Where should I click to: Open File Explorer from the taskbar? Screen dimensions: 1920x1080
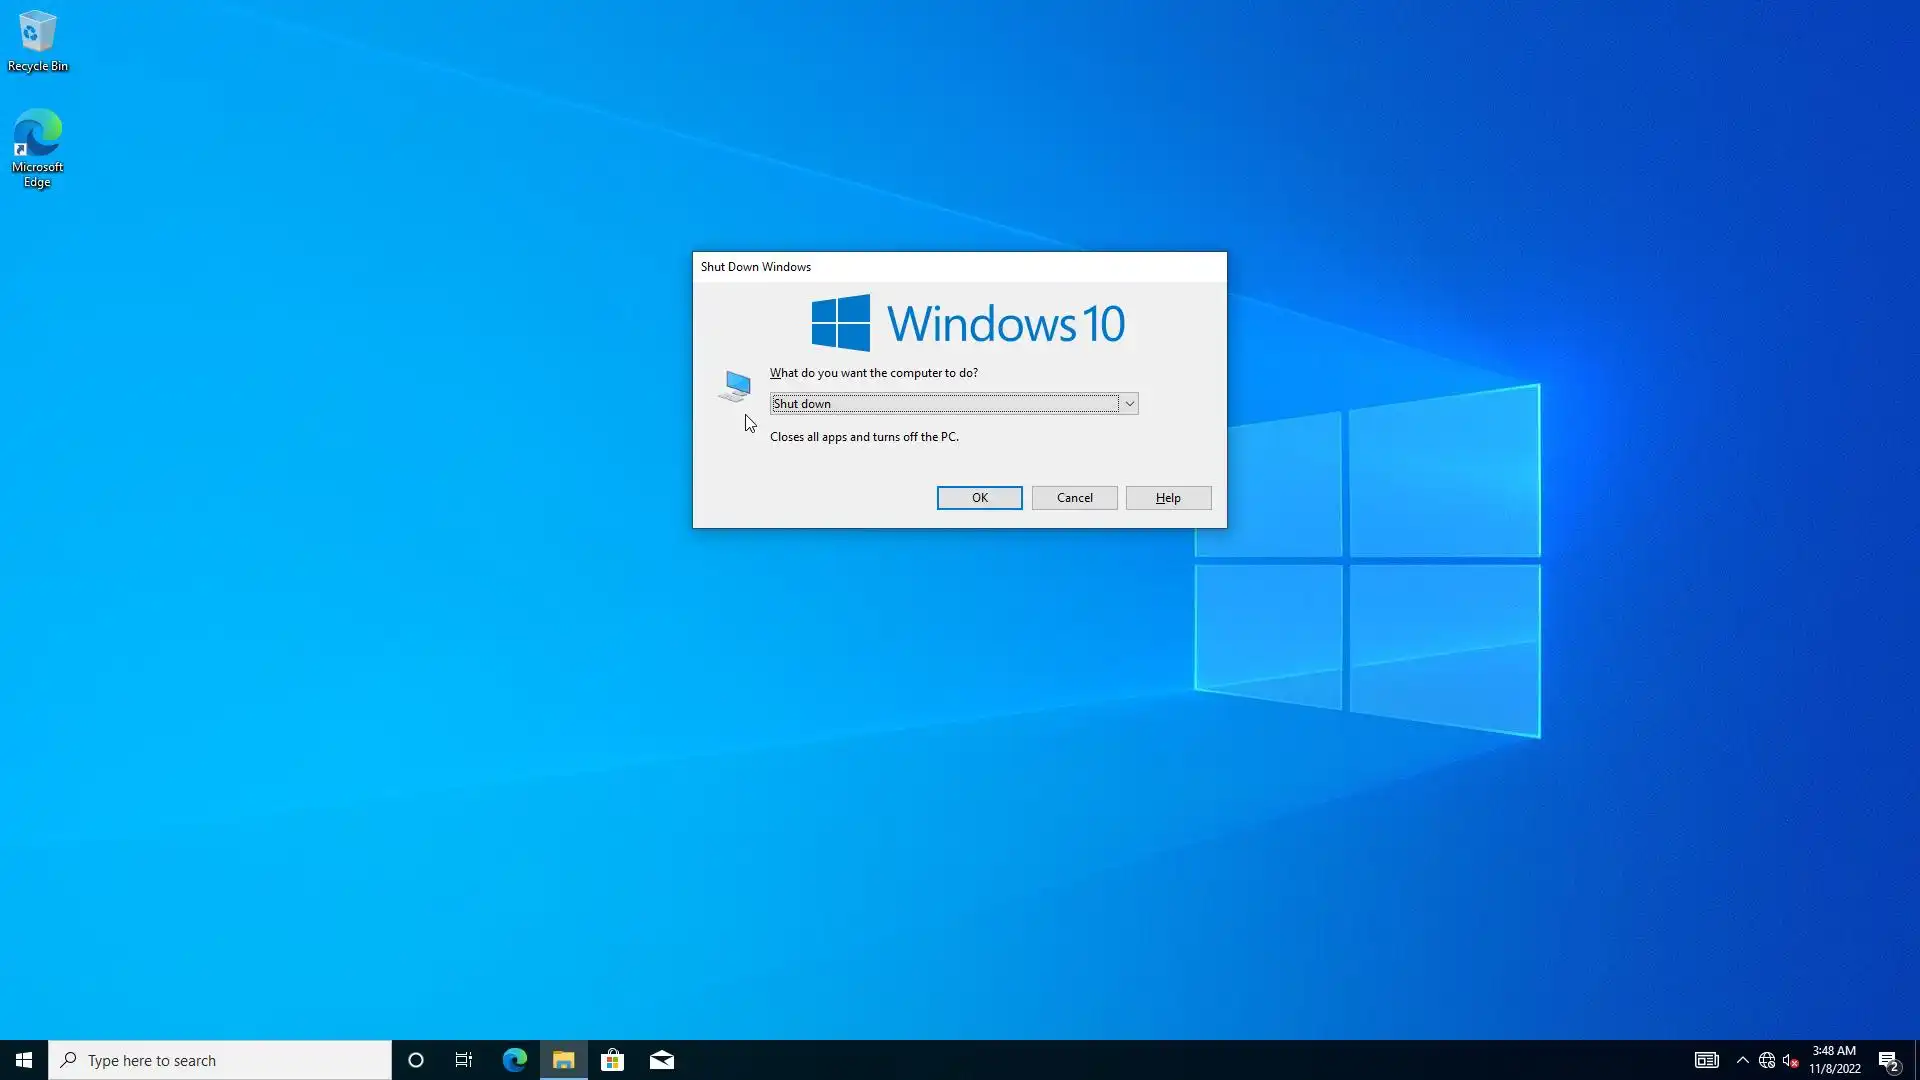[563, 1060]
